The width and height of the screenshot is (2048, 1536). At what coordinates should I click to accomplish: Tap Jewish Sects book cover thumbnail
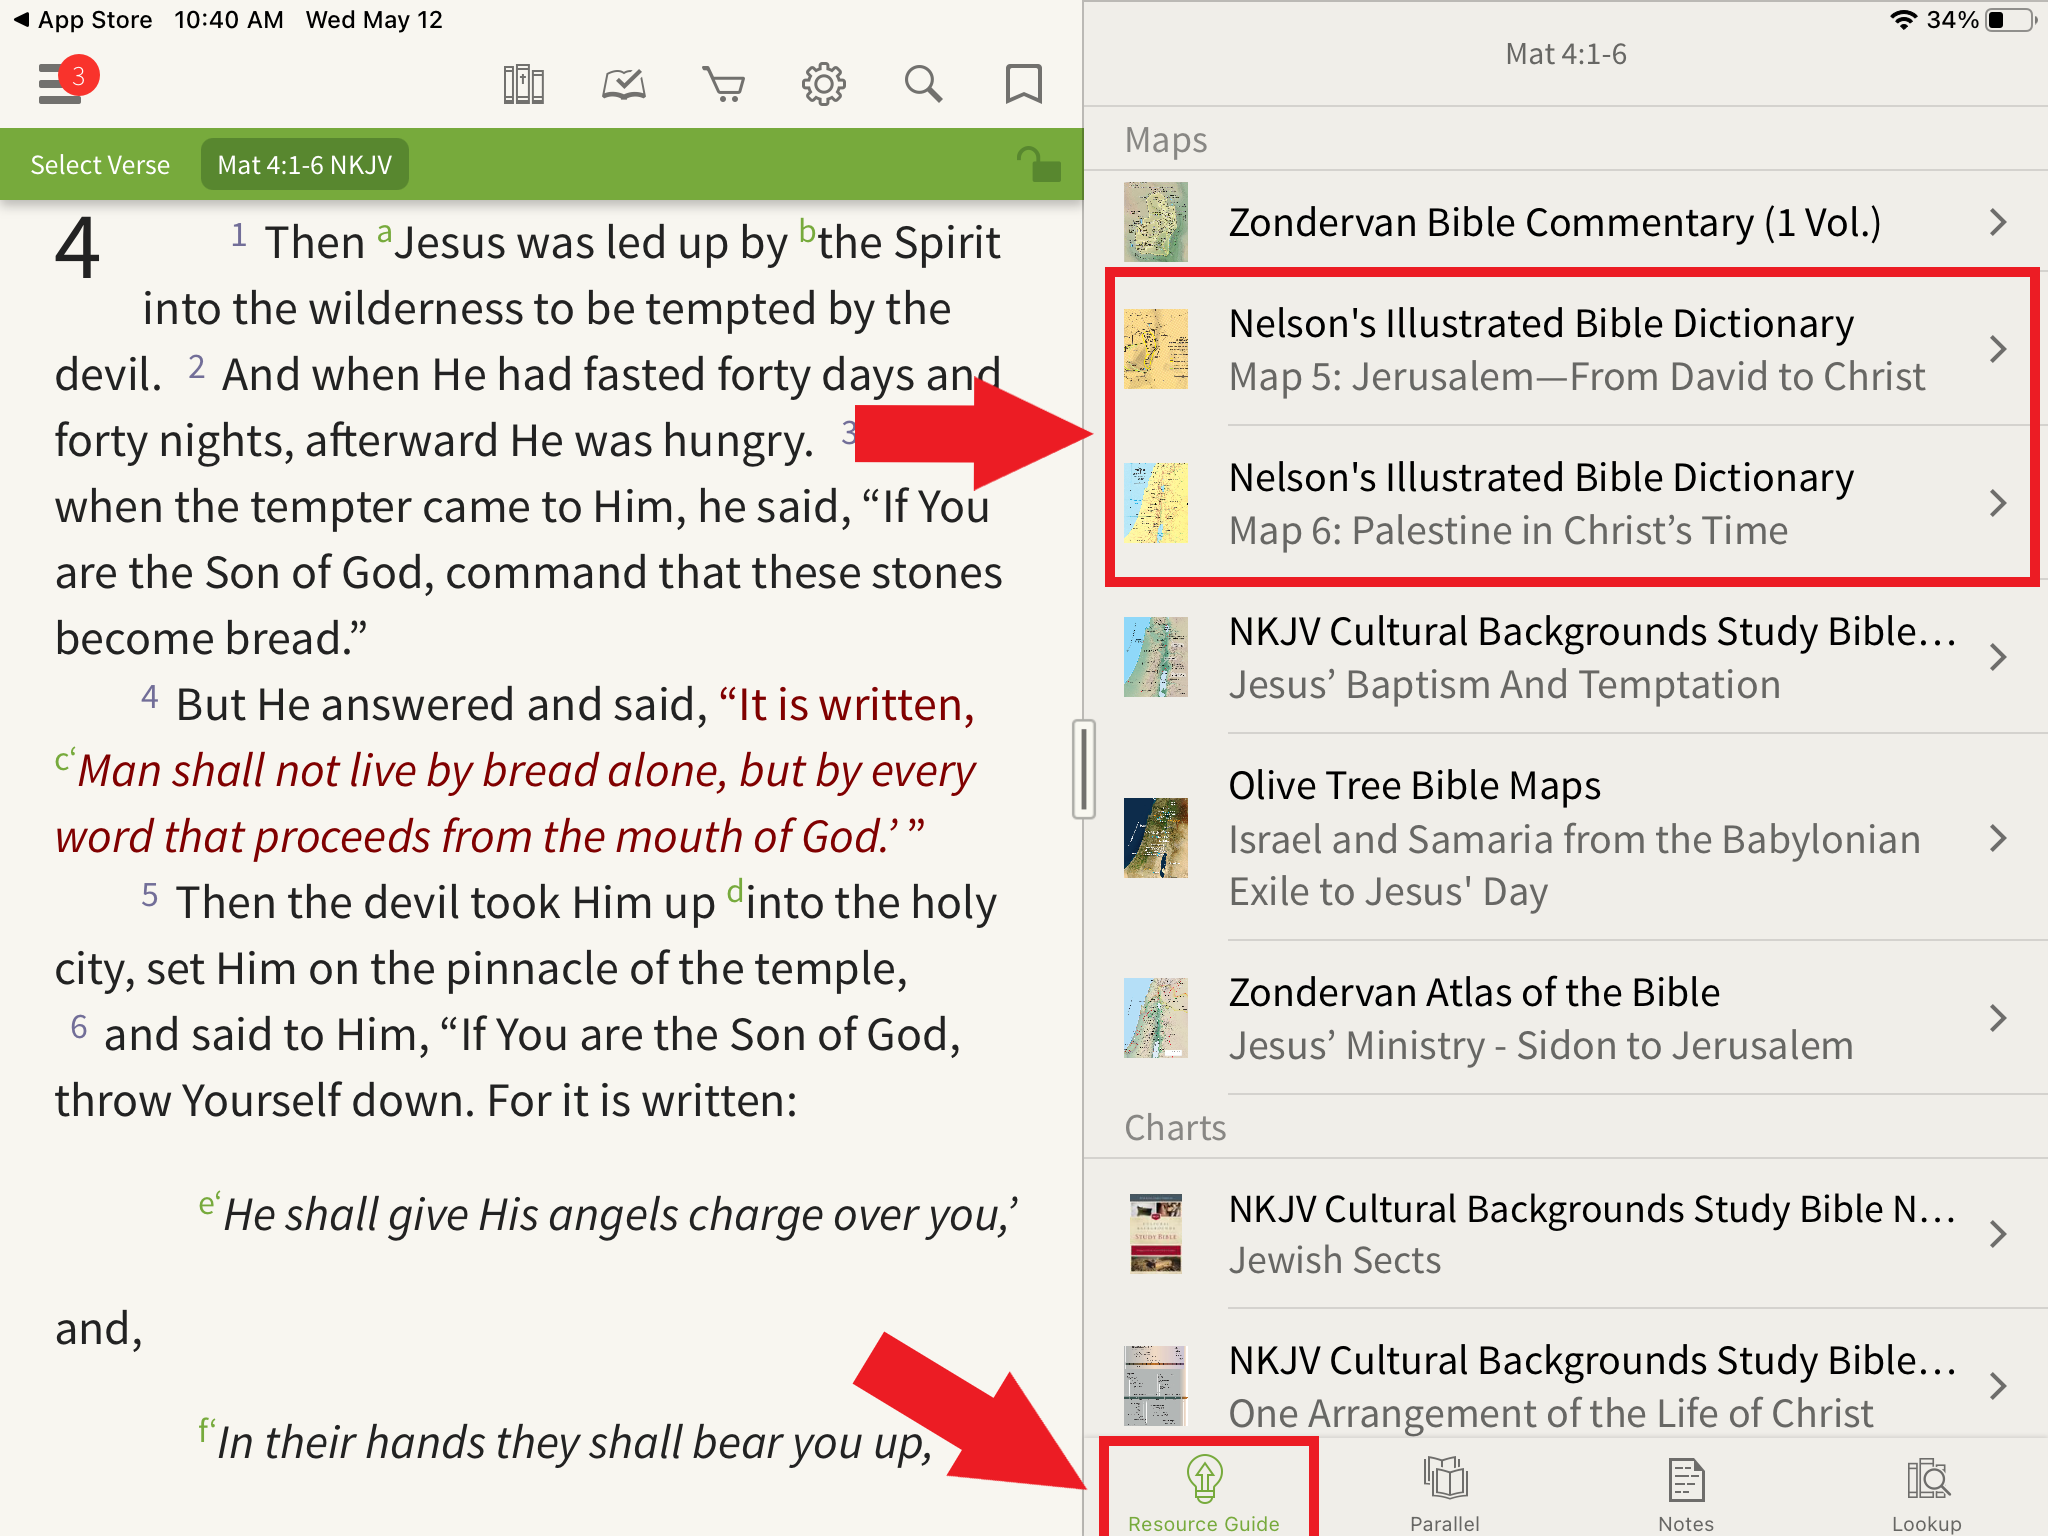click(1156, 1234)
